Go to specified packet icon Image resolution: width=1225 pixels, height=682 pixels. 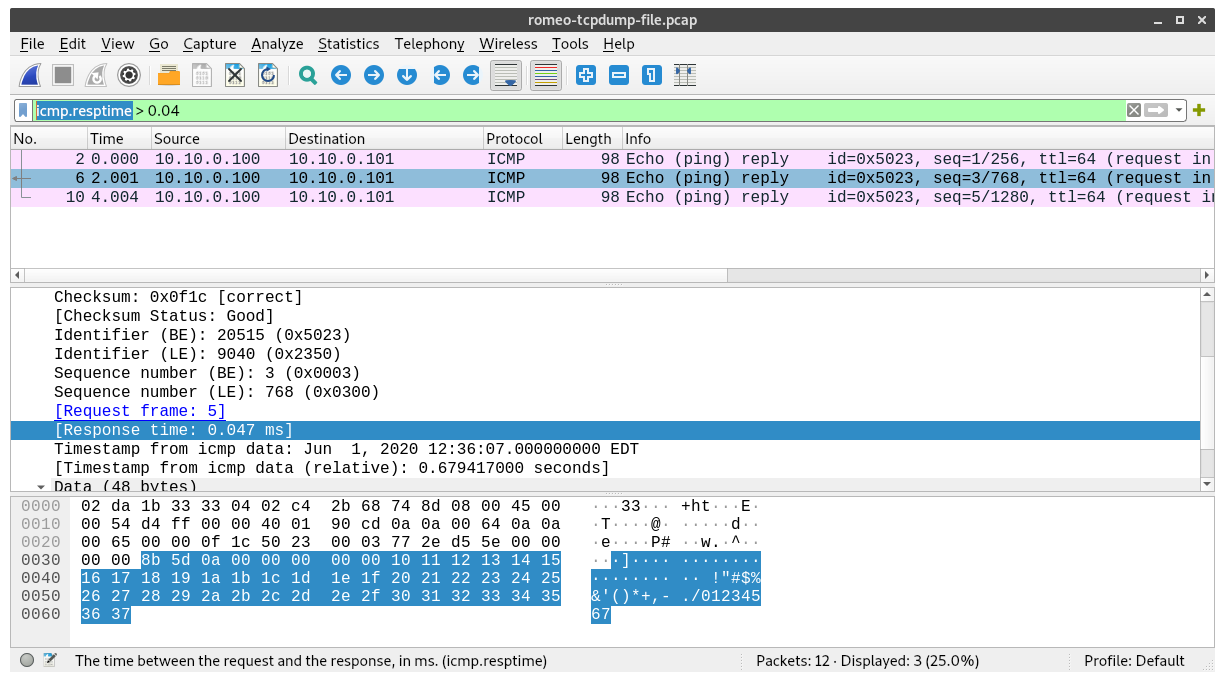pos(407,75)
